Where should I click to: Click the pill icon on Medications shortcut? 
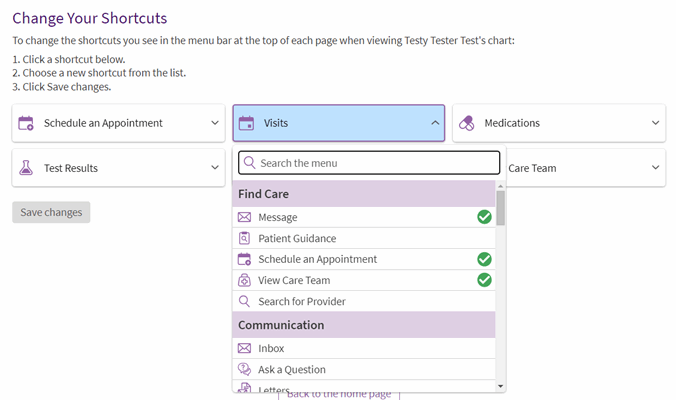[466, 123]
